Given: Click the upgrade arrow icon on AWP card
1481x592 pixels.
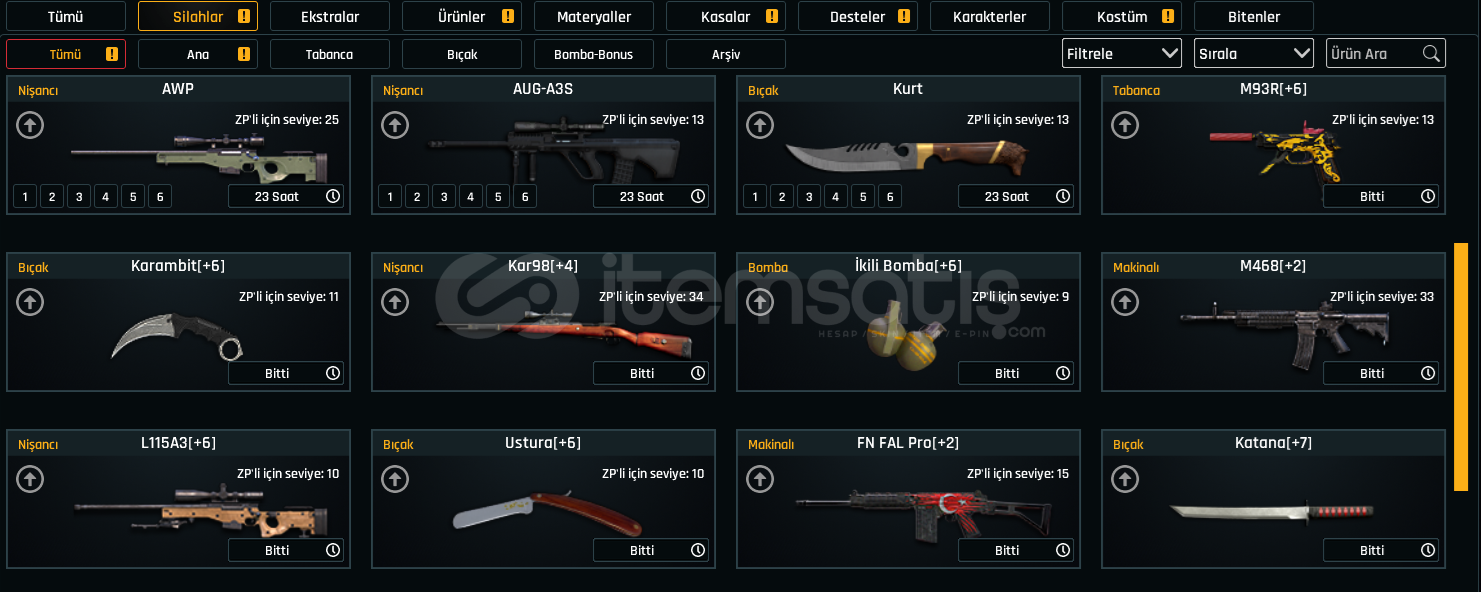Looking at the screenshot, I should 30,125.
